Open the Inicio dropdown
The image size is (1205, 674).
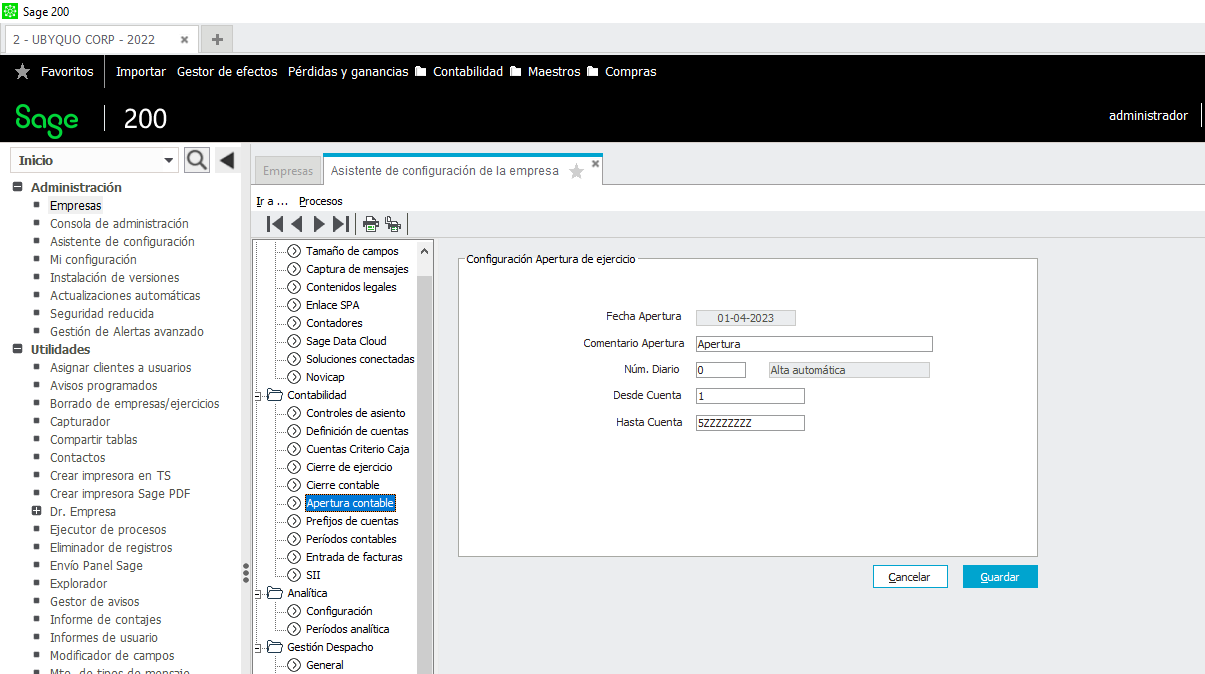coord(168,161)
